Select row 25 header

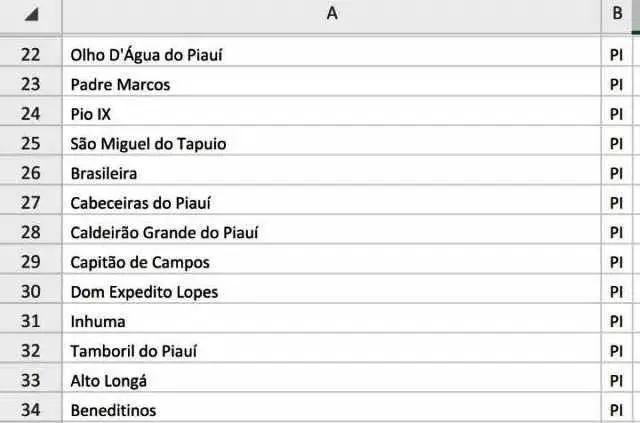pos(31,143)
